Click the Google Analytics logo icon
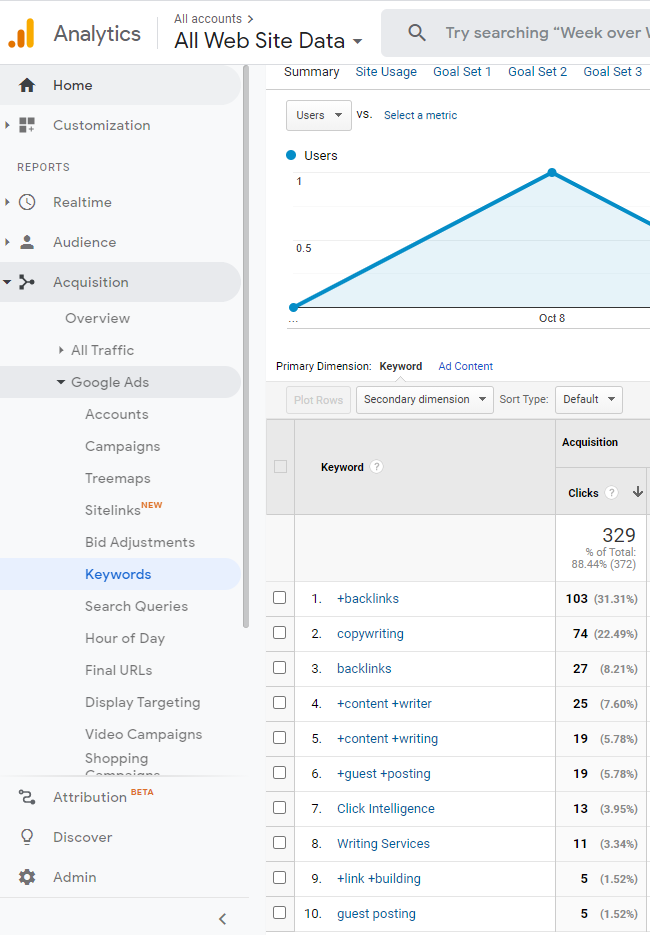Screen dimensions: 650x935 pos(21,34)
